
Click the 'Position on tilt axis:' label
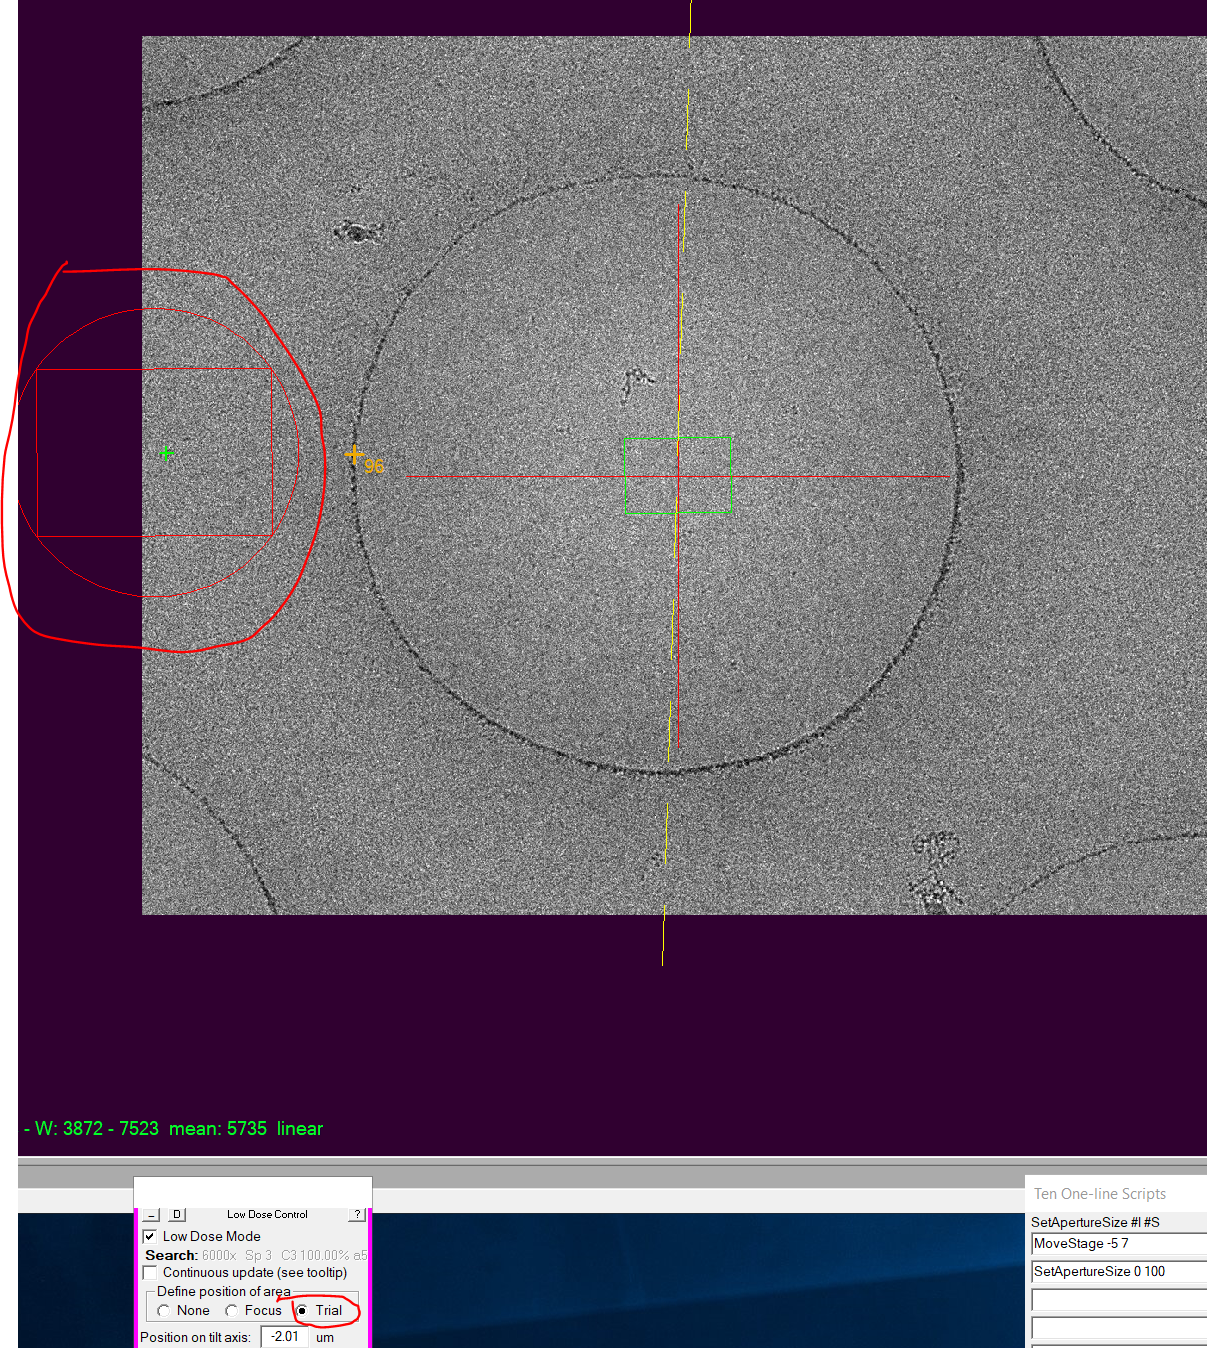pyautogui.click(x=195, y=1337)
